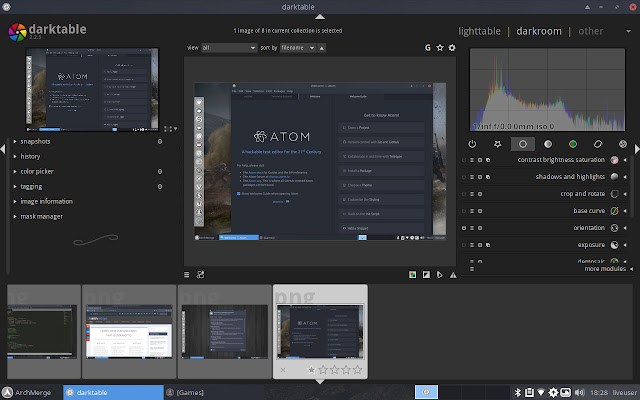Reset the orientation module parameters
Image resolution: width=640 pixels, height=400 pixels.
point(480,228)
